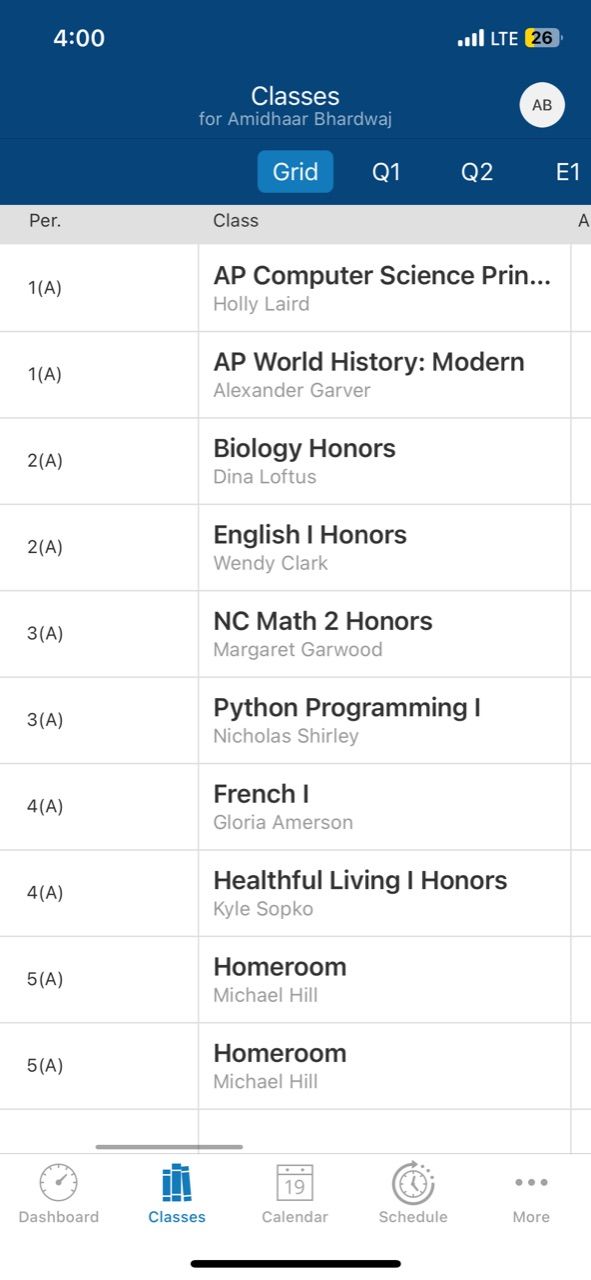Open AP World History: Modern class
This screenshot has height=1280, width=591.
(x=382, y=375)
